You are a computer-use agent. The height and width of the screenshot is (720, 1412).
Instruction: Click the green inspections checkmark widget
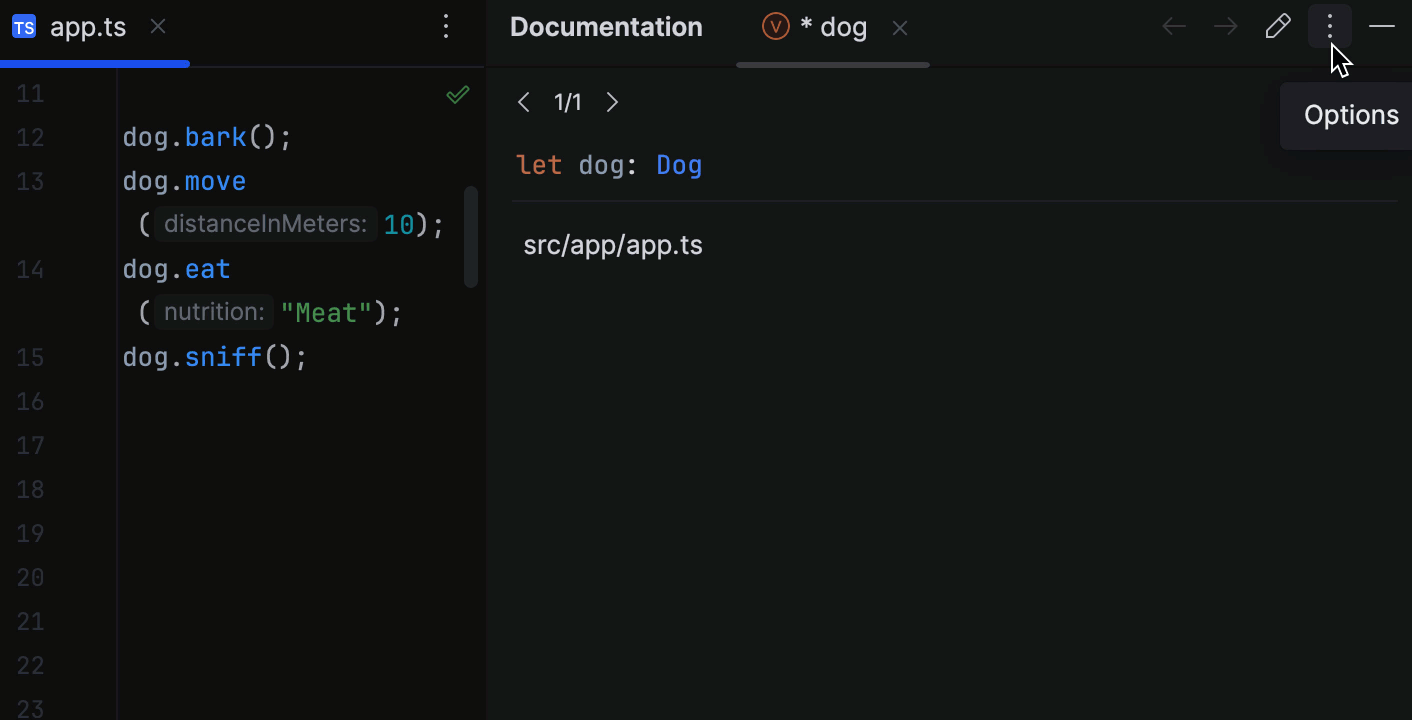457,94
